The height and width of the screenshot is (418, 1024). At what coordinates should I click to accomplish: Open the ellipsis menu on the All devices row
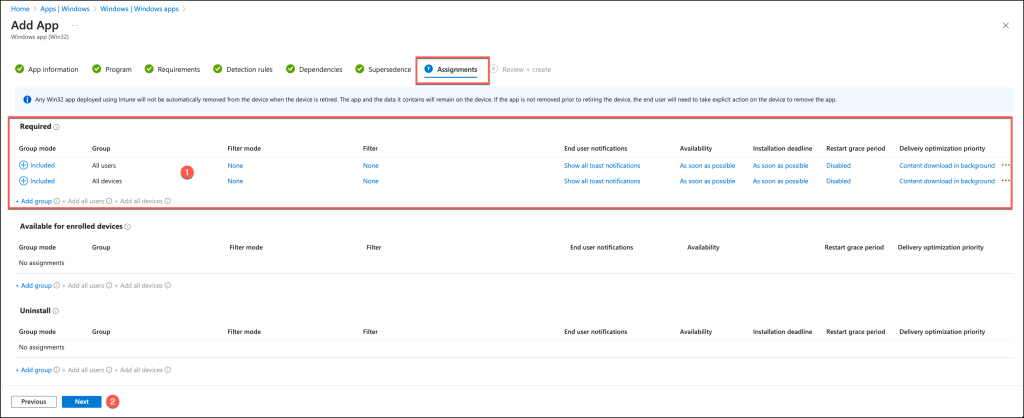coord(1005,181)
